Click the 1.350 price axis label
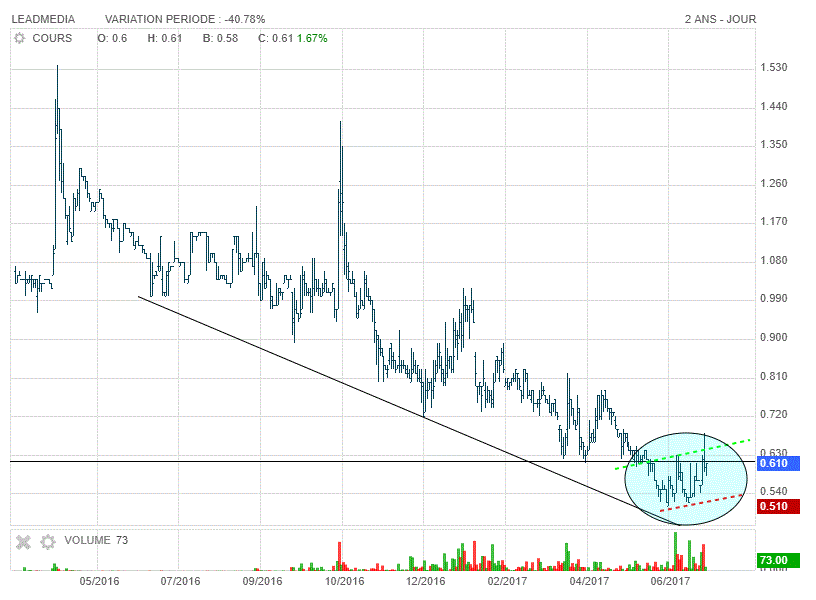 pyautogui.click(x=774, y=144)
